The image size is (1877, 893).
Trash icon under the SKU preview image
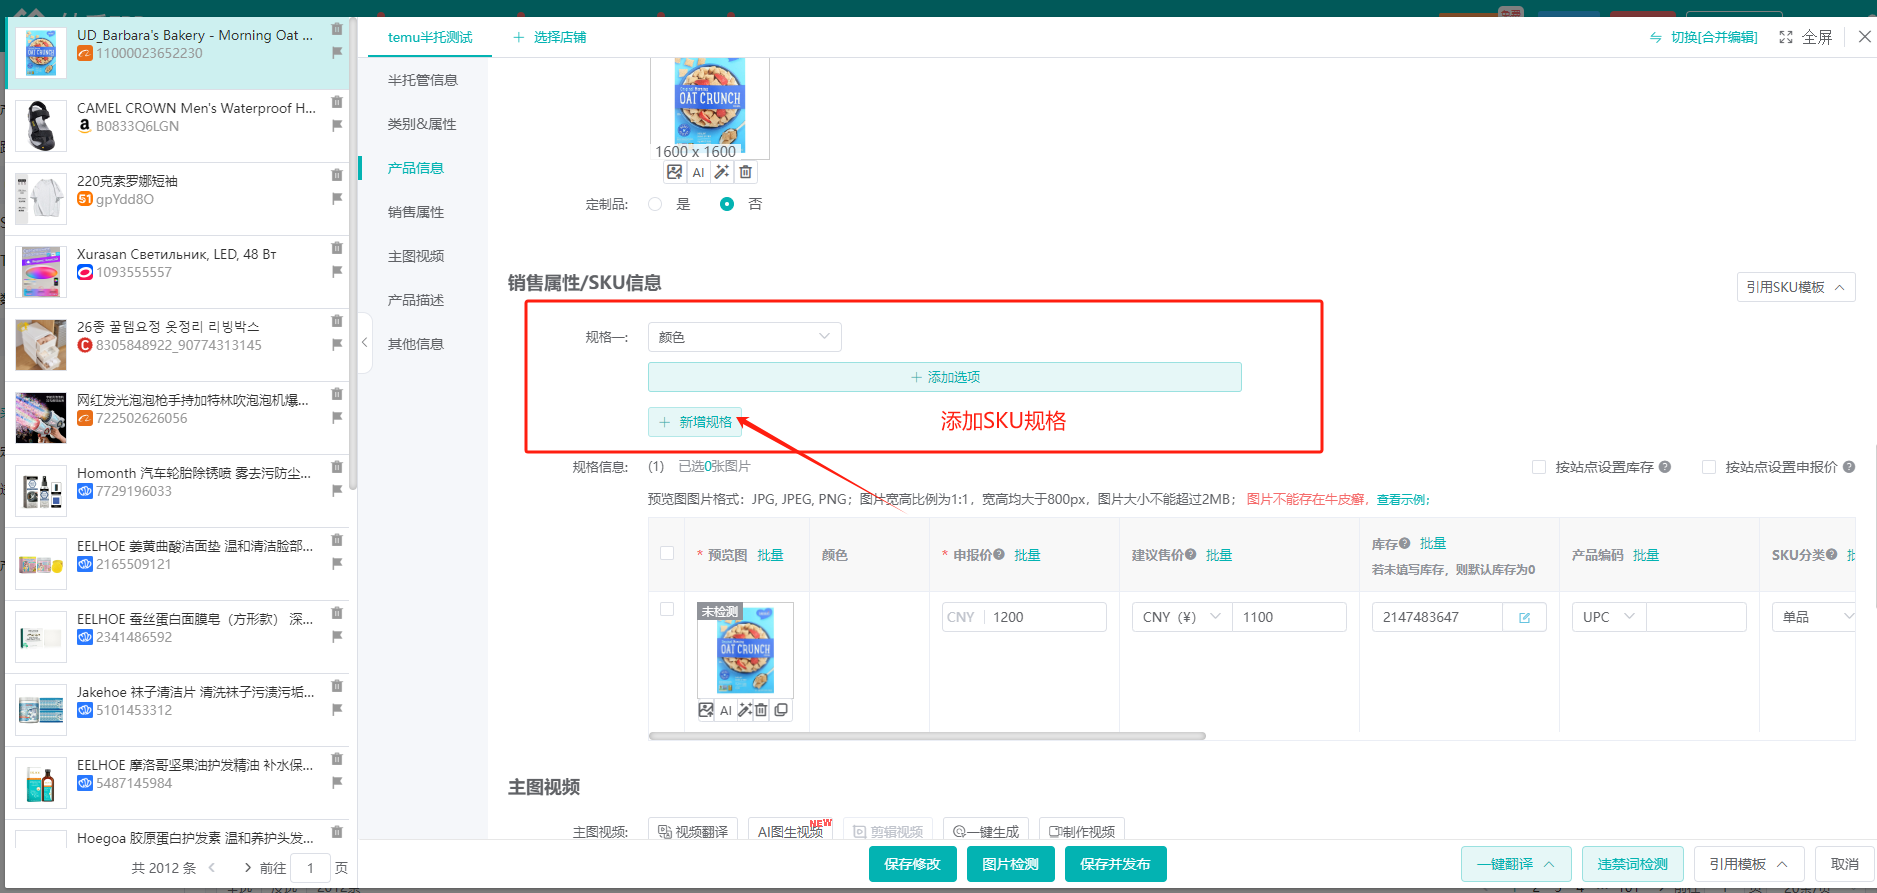pos(761,710)
